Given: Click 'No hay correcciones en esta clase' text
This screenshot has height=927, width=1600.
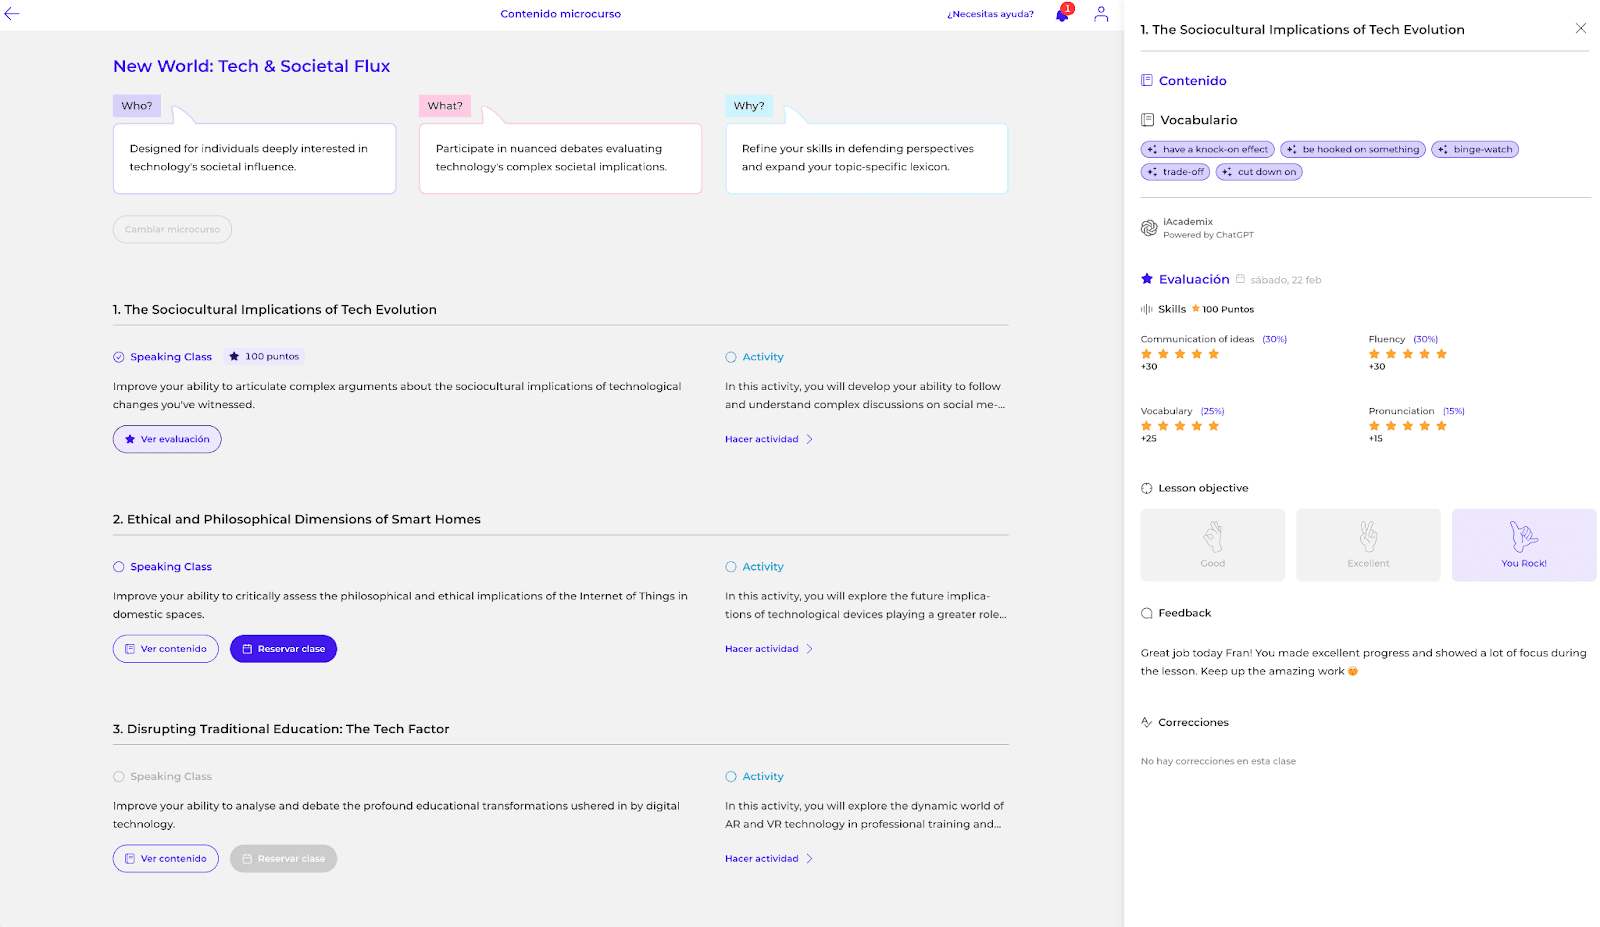Looking at the screenshot, I should pyautogui.click(x=1218, y=761).
